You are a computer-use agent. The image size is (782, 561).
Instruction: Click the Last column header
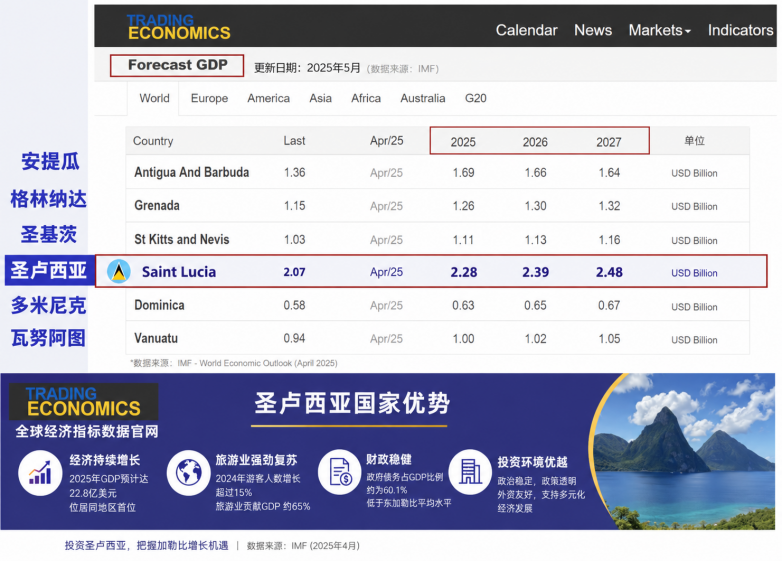294,141
